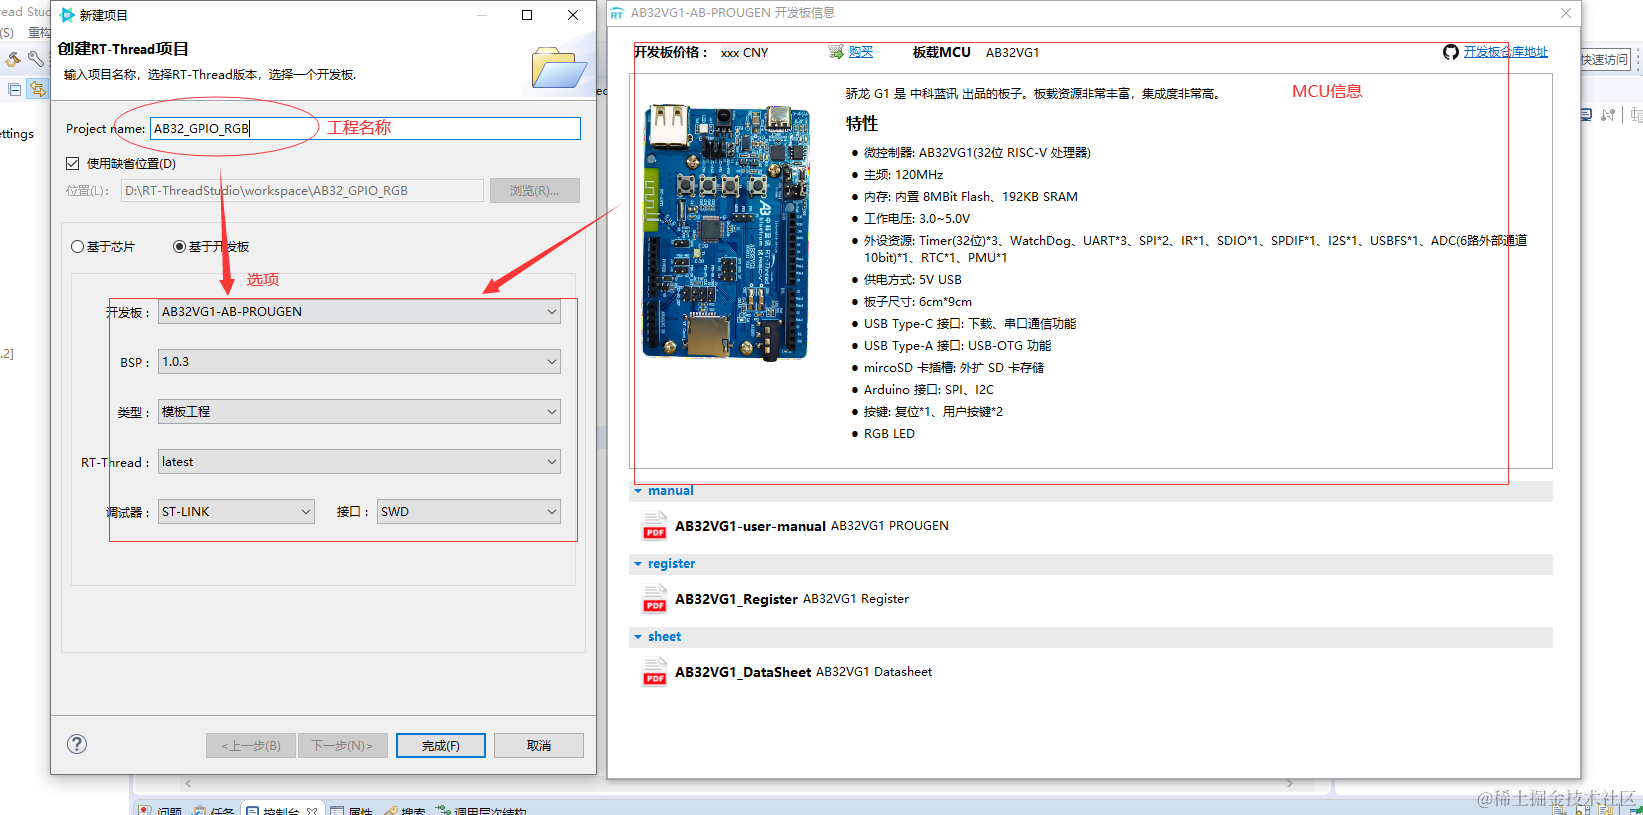Collapse the sheet section
The height and width of the screenshot is (815, 1643).
pos(638,637)
